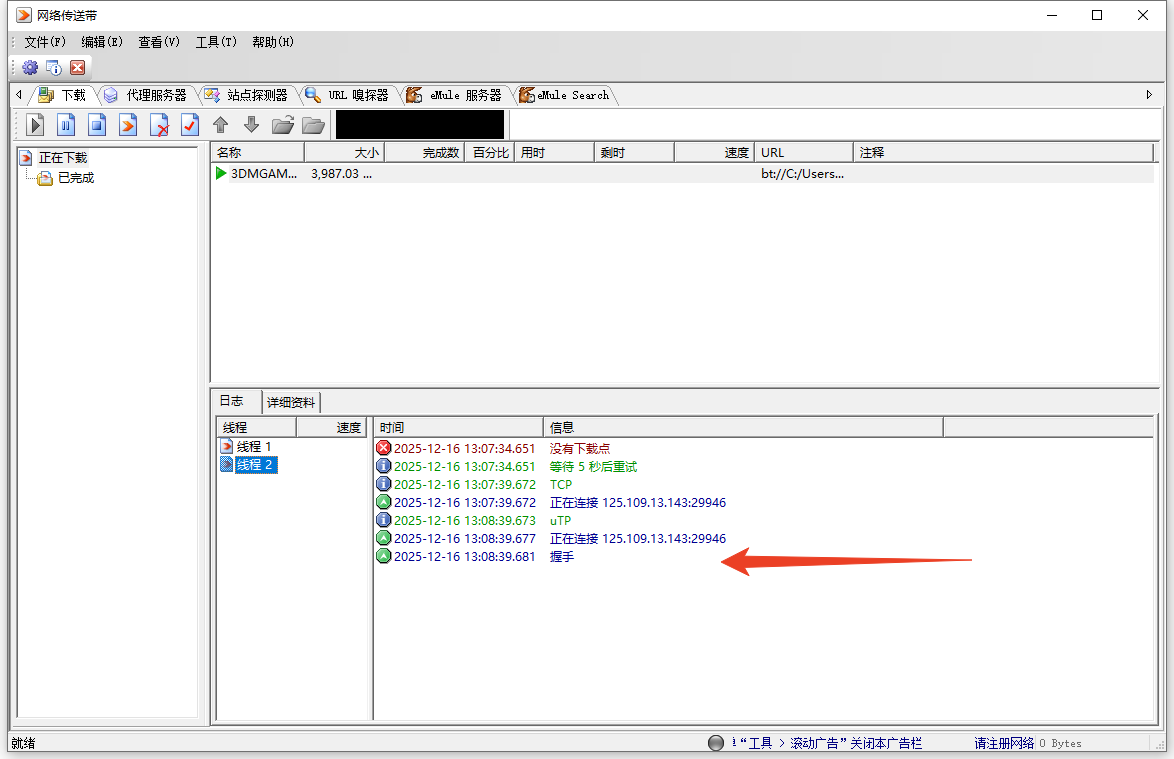
Task: Click the red X icon beside the gear
Action: (x=77, y=68)
